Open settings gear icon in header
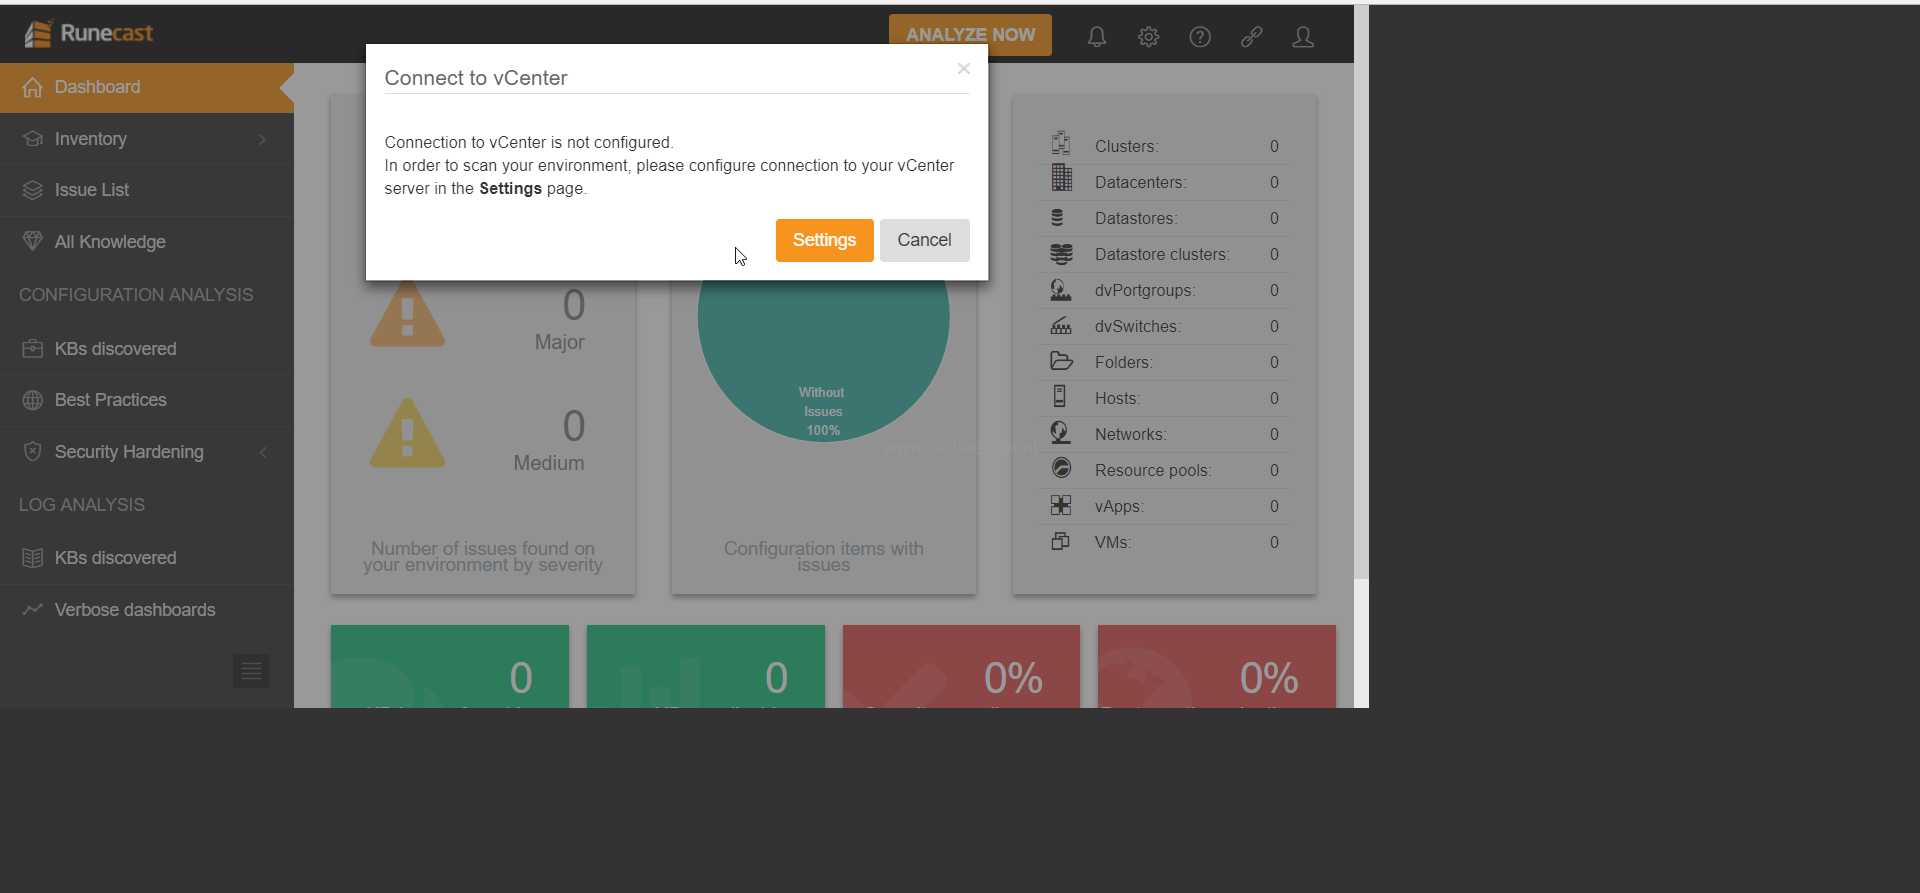This screenshot has width=1920, height=893. coord(1148,37)
